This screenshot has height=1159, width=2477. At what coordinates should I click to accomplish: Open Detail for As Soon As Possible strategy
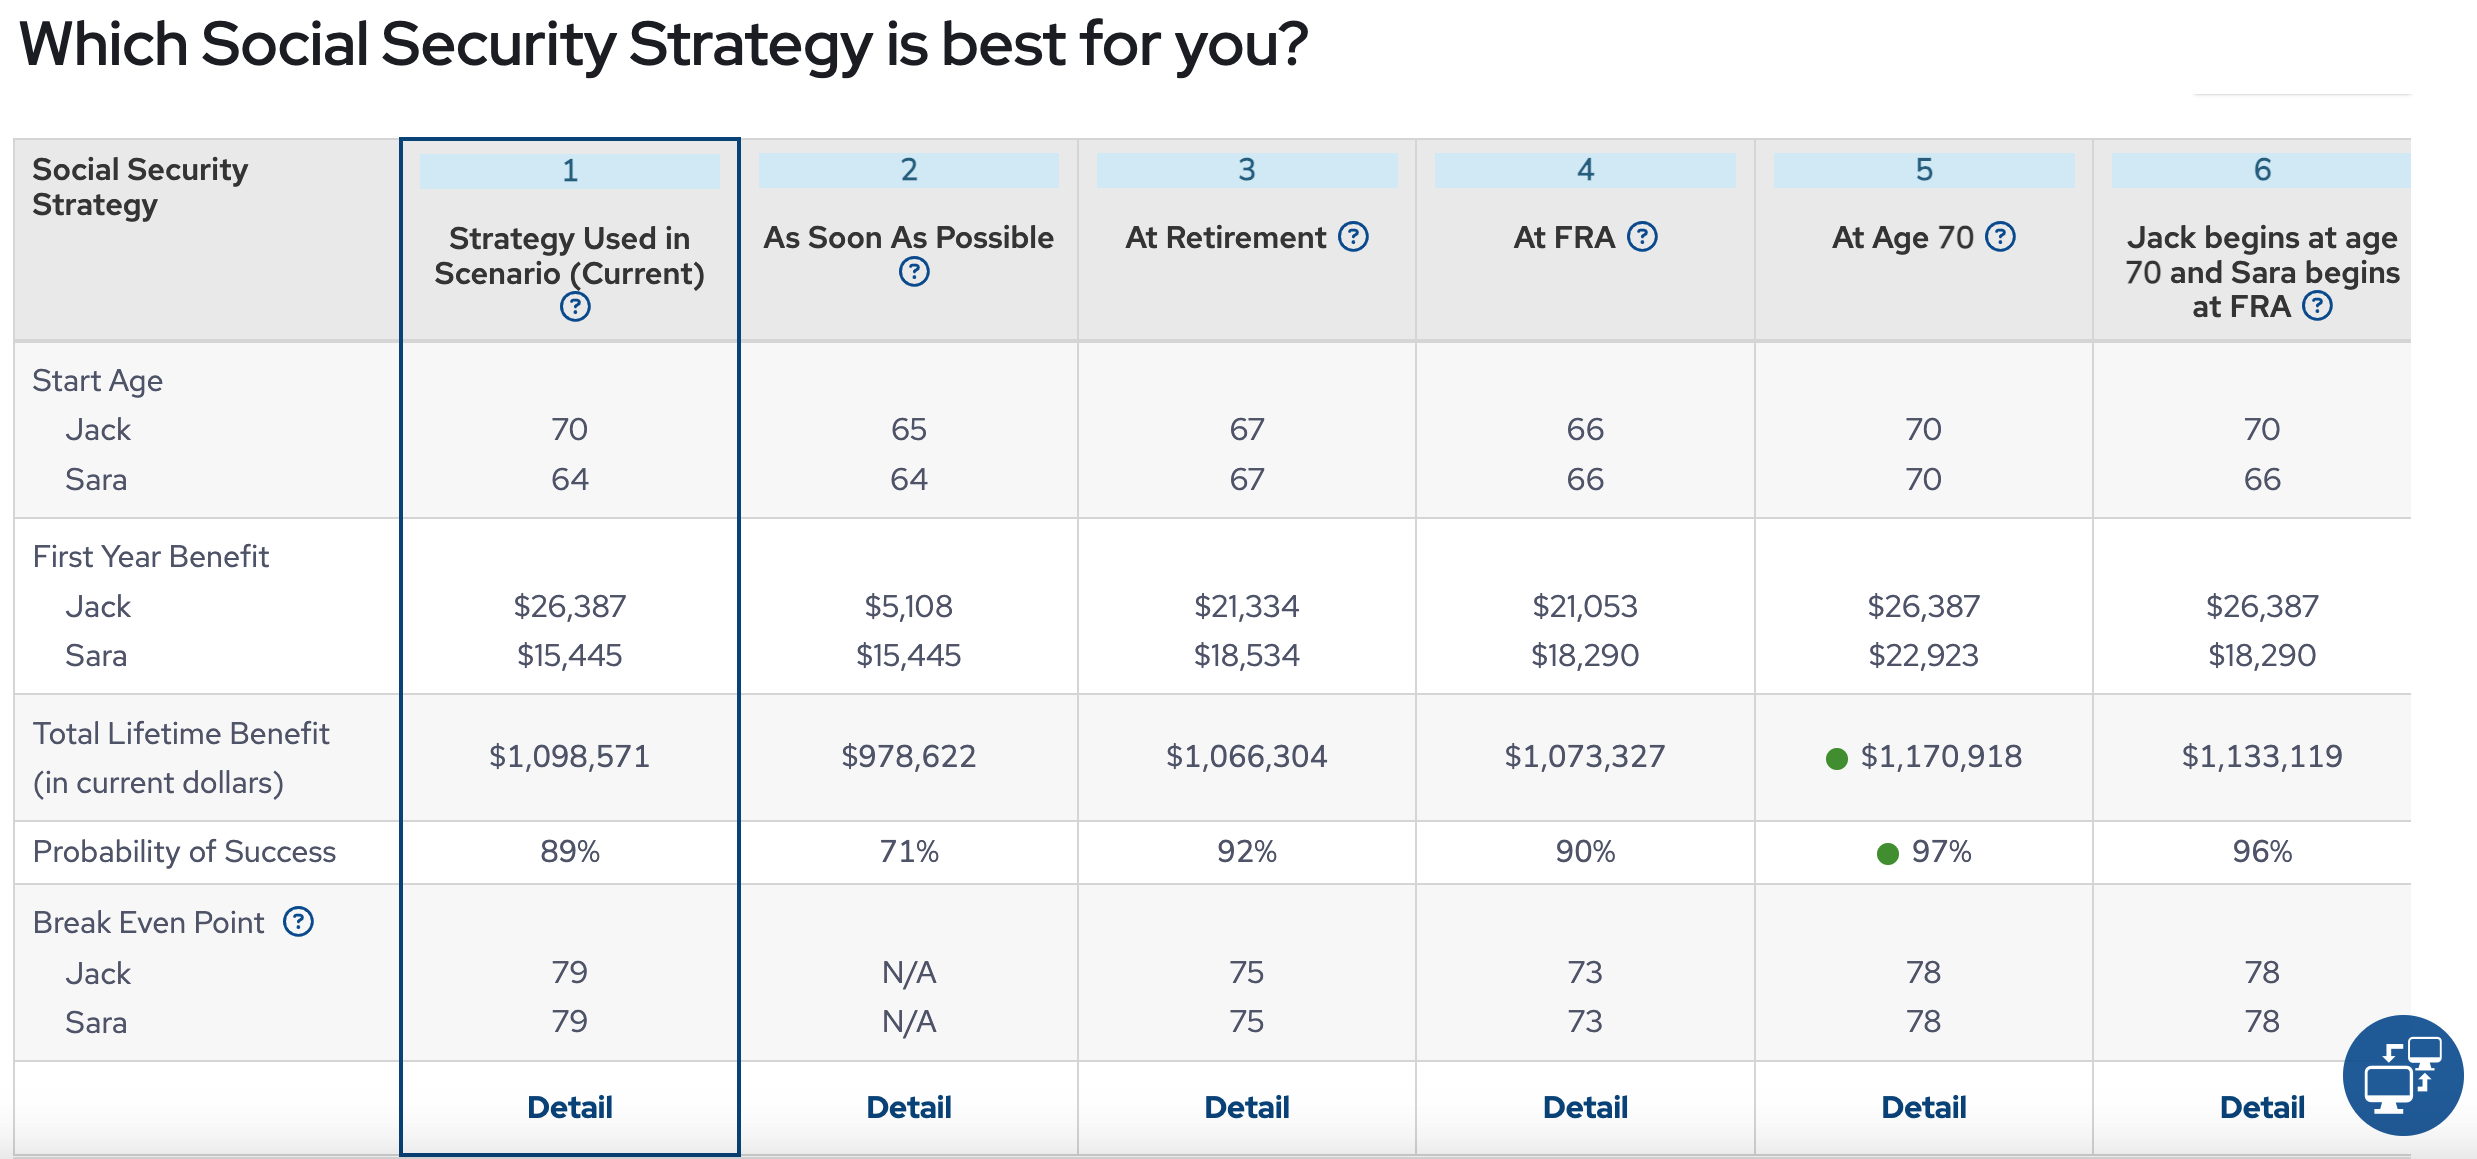tap(908, 1106)
